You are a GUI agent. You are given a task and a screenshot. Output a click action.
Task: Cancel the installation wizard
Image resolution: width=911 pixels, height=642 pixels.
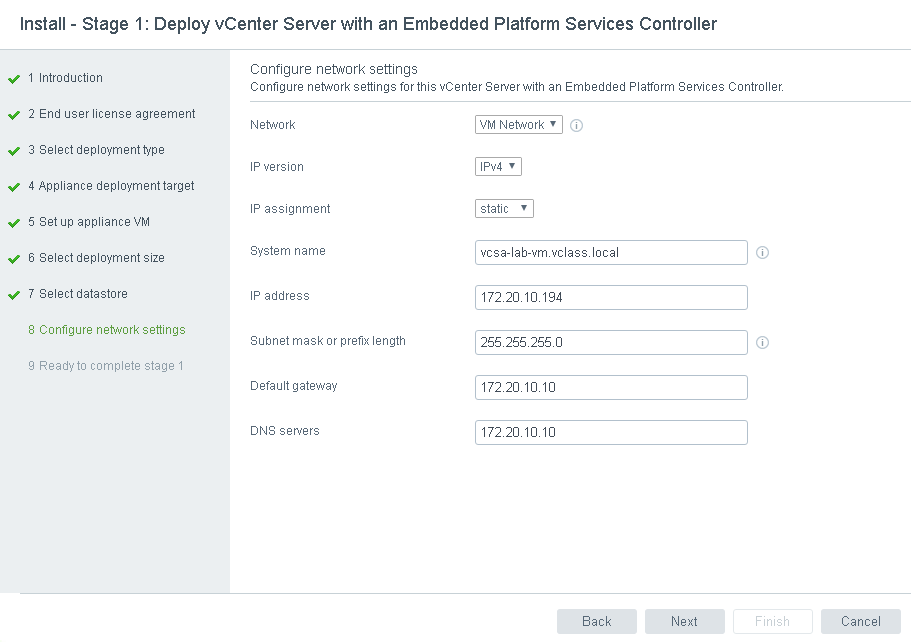(860, 621)
